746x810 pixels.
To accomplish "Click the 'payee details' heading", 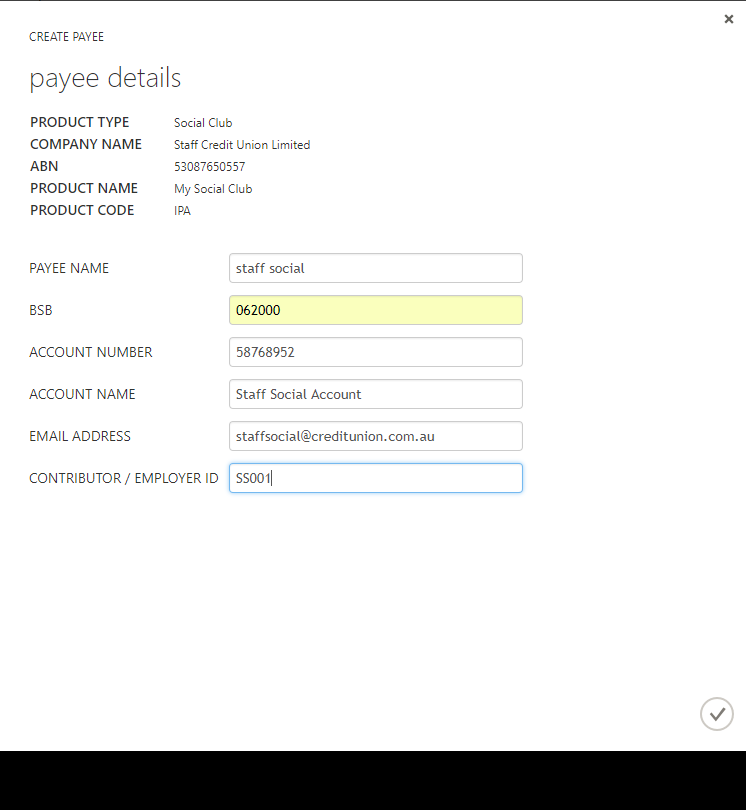I will pos(105,79).
